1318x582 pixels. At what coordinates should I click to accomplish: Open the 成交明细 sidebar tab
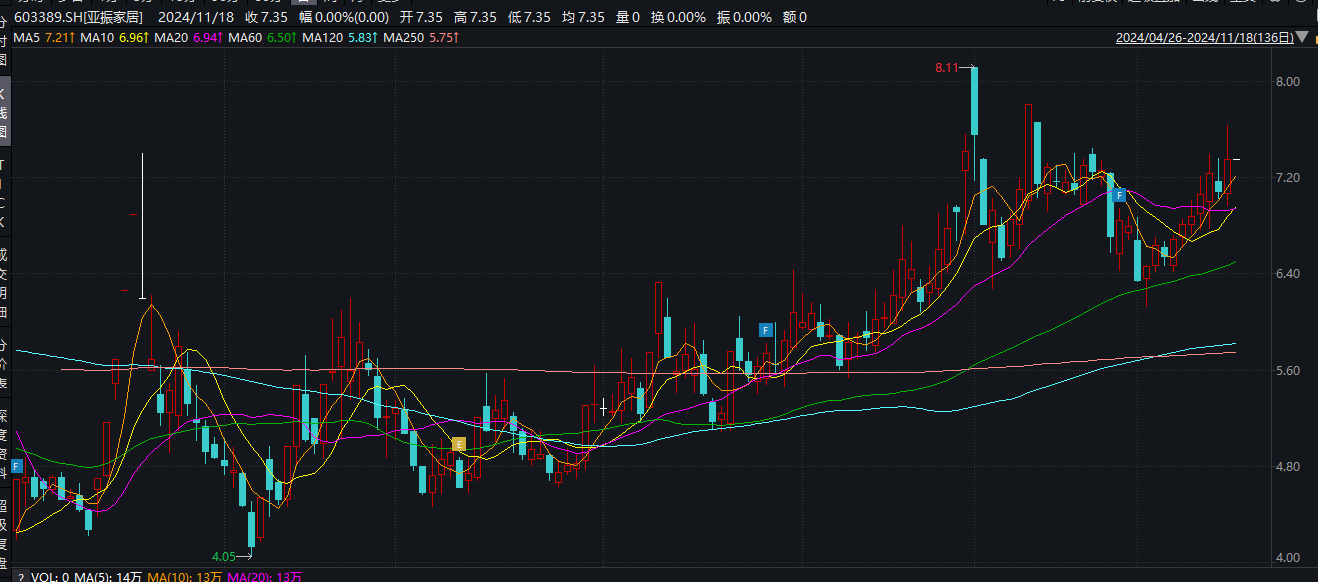(x=4, y=283)
